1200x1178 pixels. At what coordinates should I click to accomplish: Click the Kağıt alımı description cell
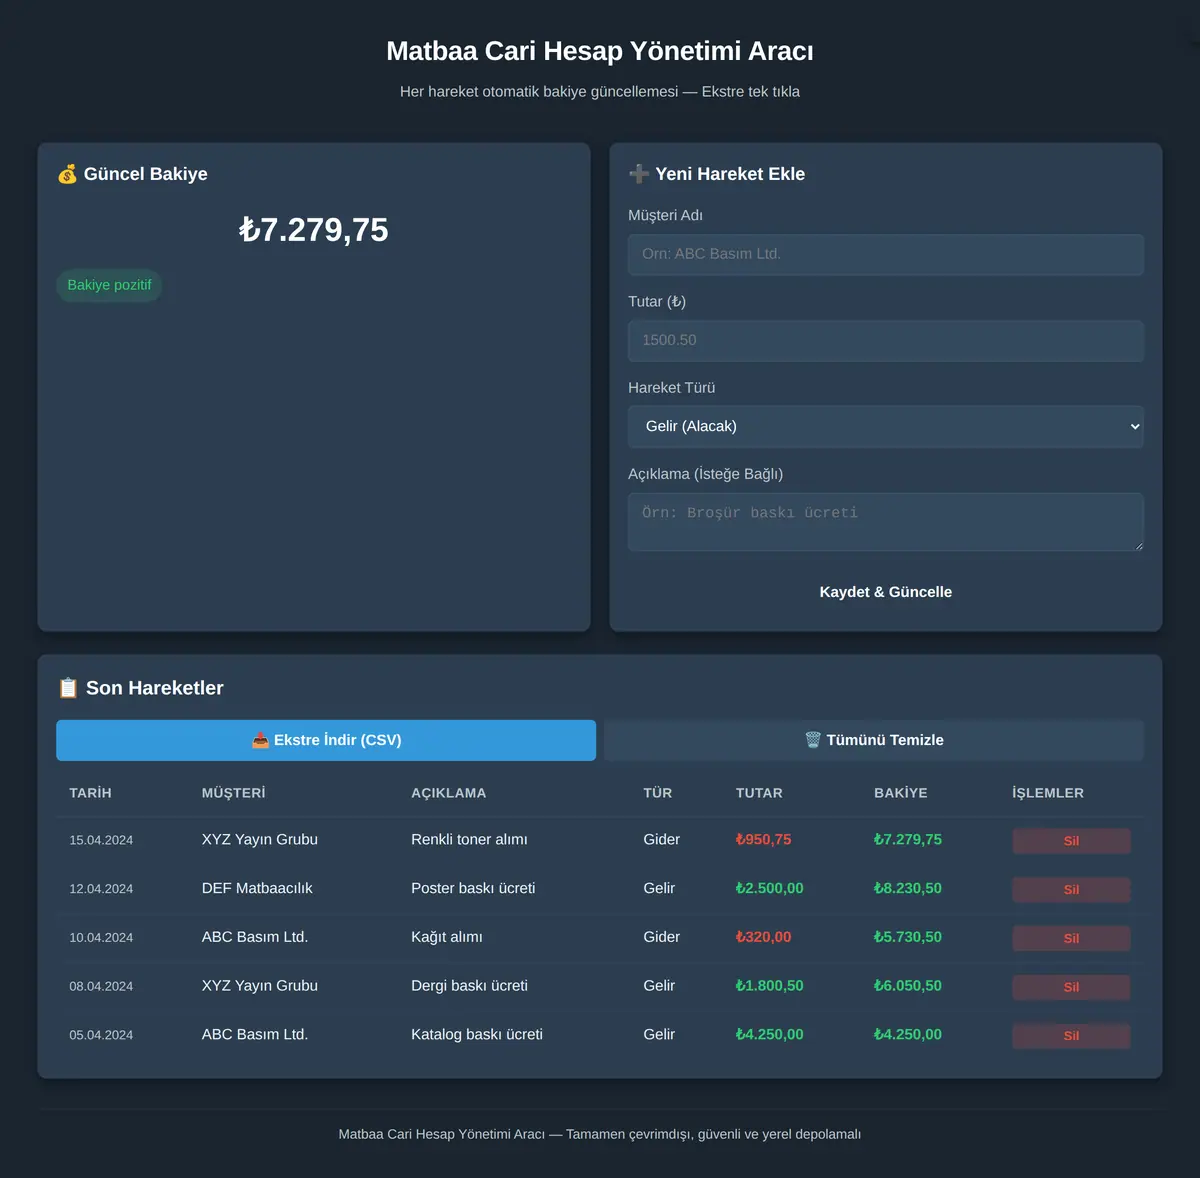(447, 937)
